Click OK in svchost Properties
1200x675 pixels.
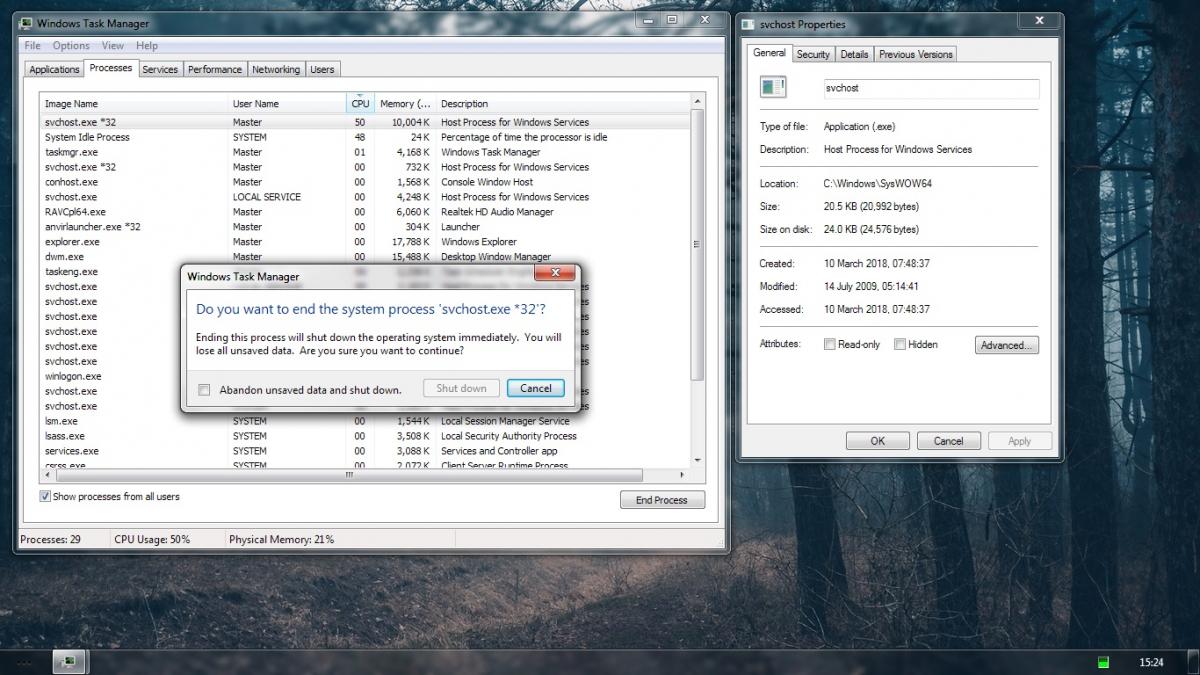click(x=877, y=441)
